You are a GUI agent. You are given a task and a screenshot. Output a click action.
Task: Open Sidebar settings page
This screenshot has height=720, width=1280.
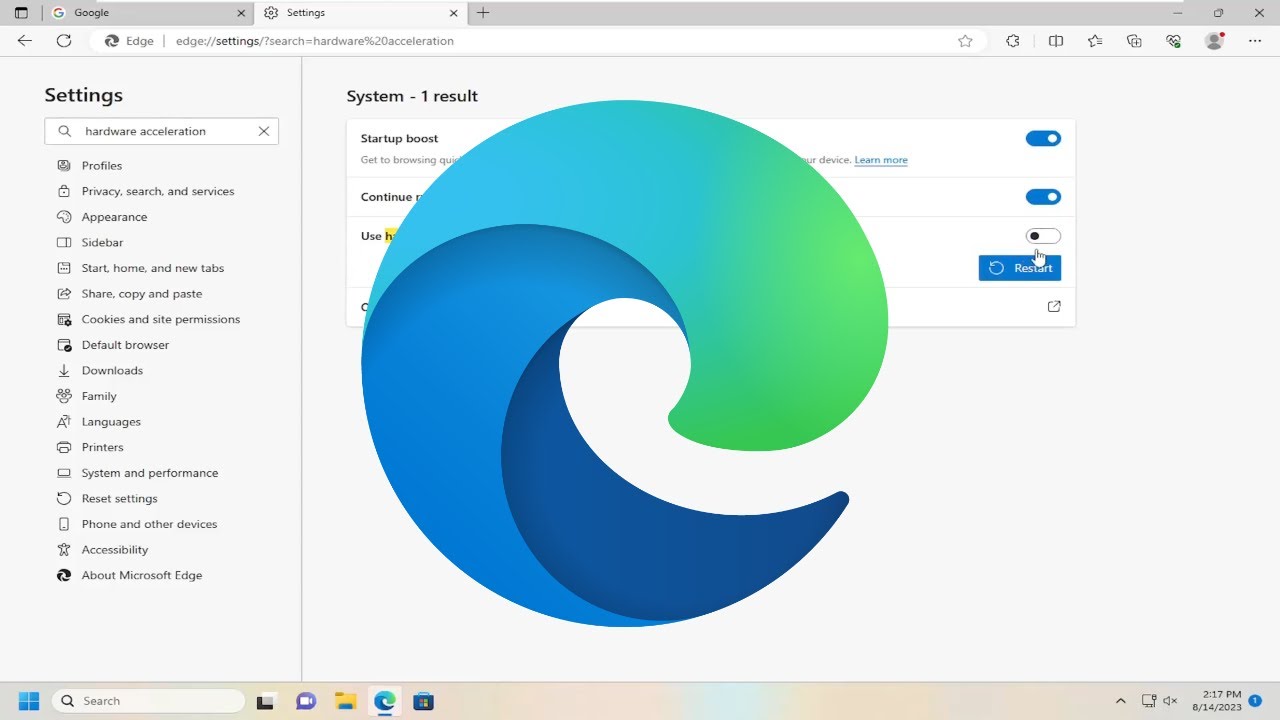point(102,242)
